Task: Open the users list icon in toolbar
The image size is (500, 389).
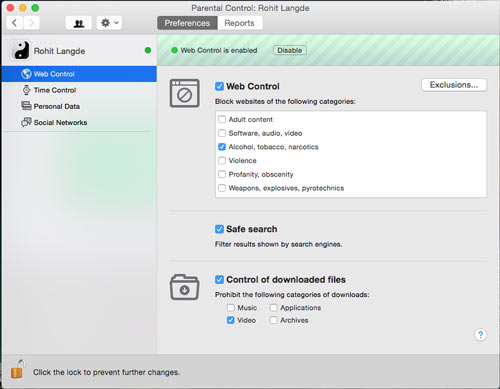Action: (79, 23)
